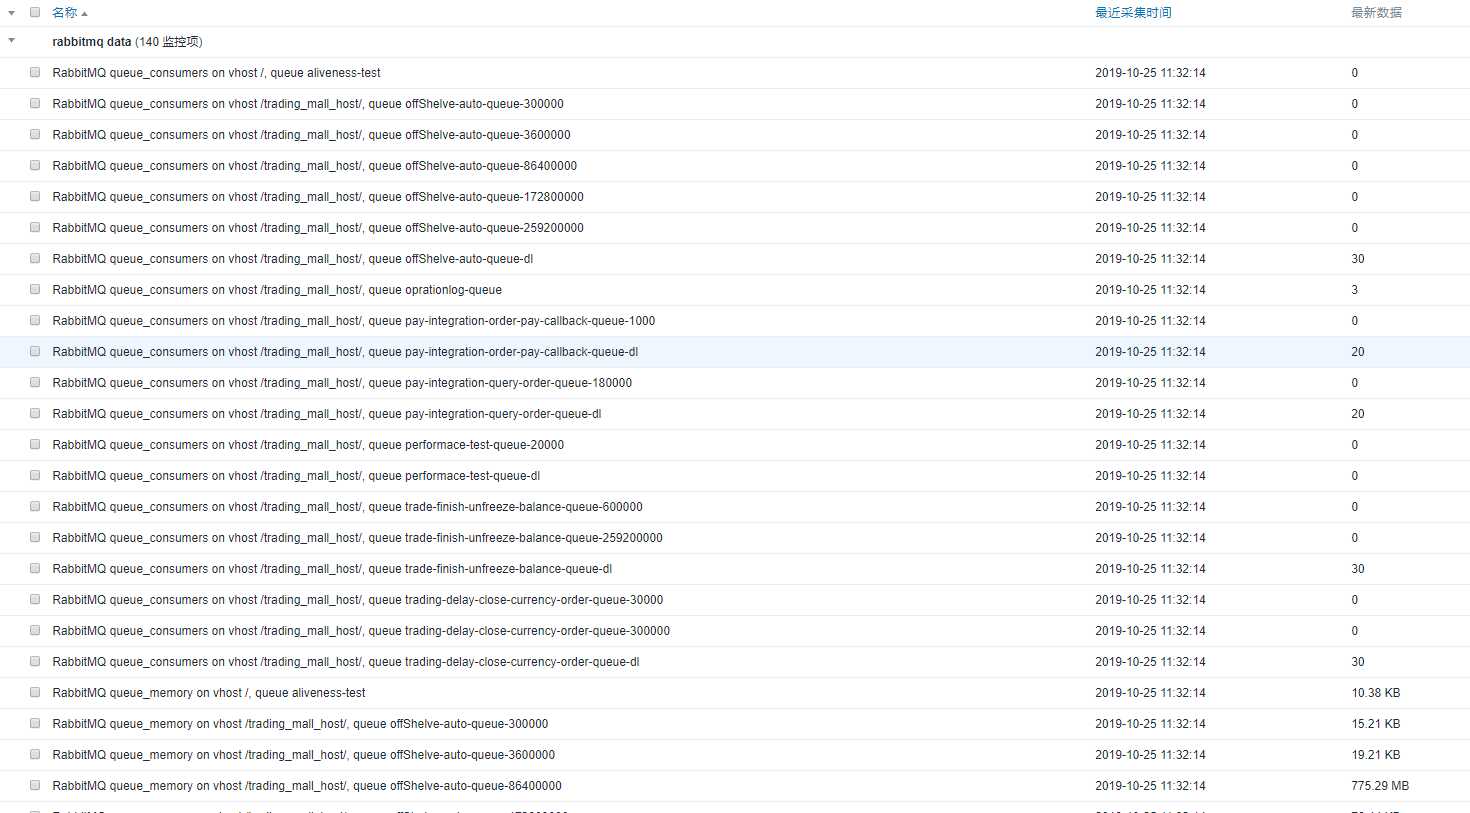1470x813 pixels.
Task: Check box for unfreeze-balance-queue-dl consumers row
Action: coord(35,568)
